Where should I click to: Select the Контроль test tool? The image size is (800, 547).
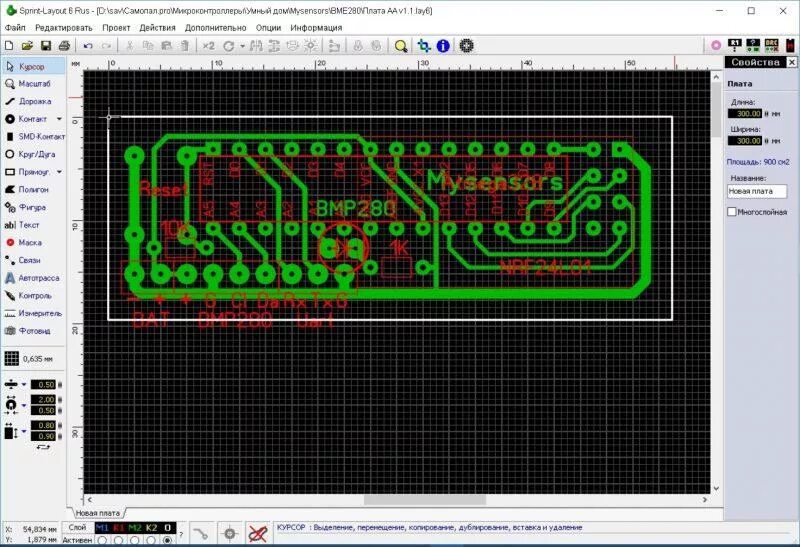[34, 295]
